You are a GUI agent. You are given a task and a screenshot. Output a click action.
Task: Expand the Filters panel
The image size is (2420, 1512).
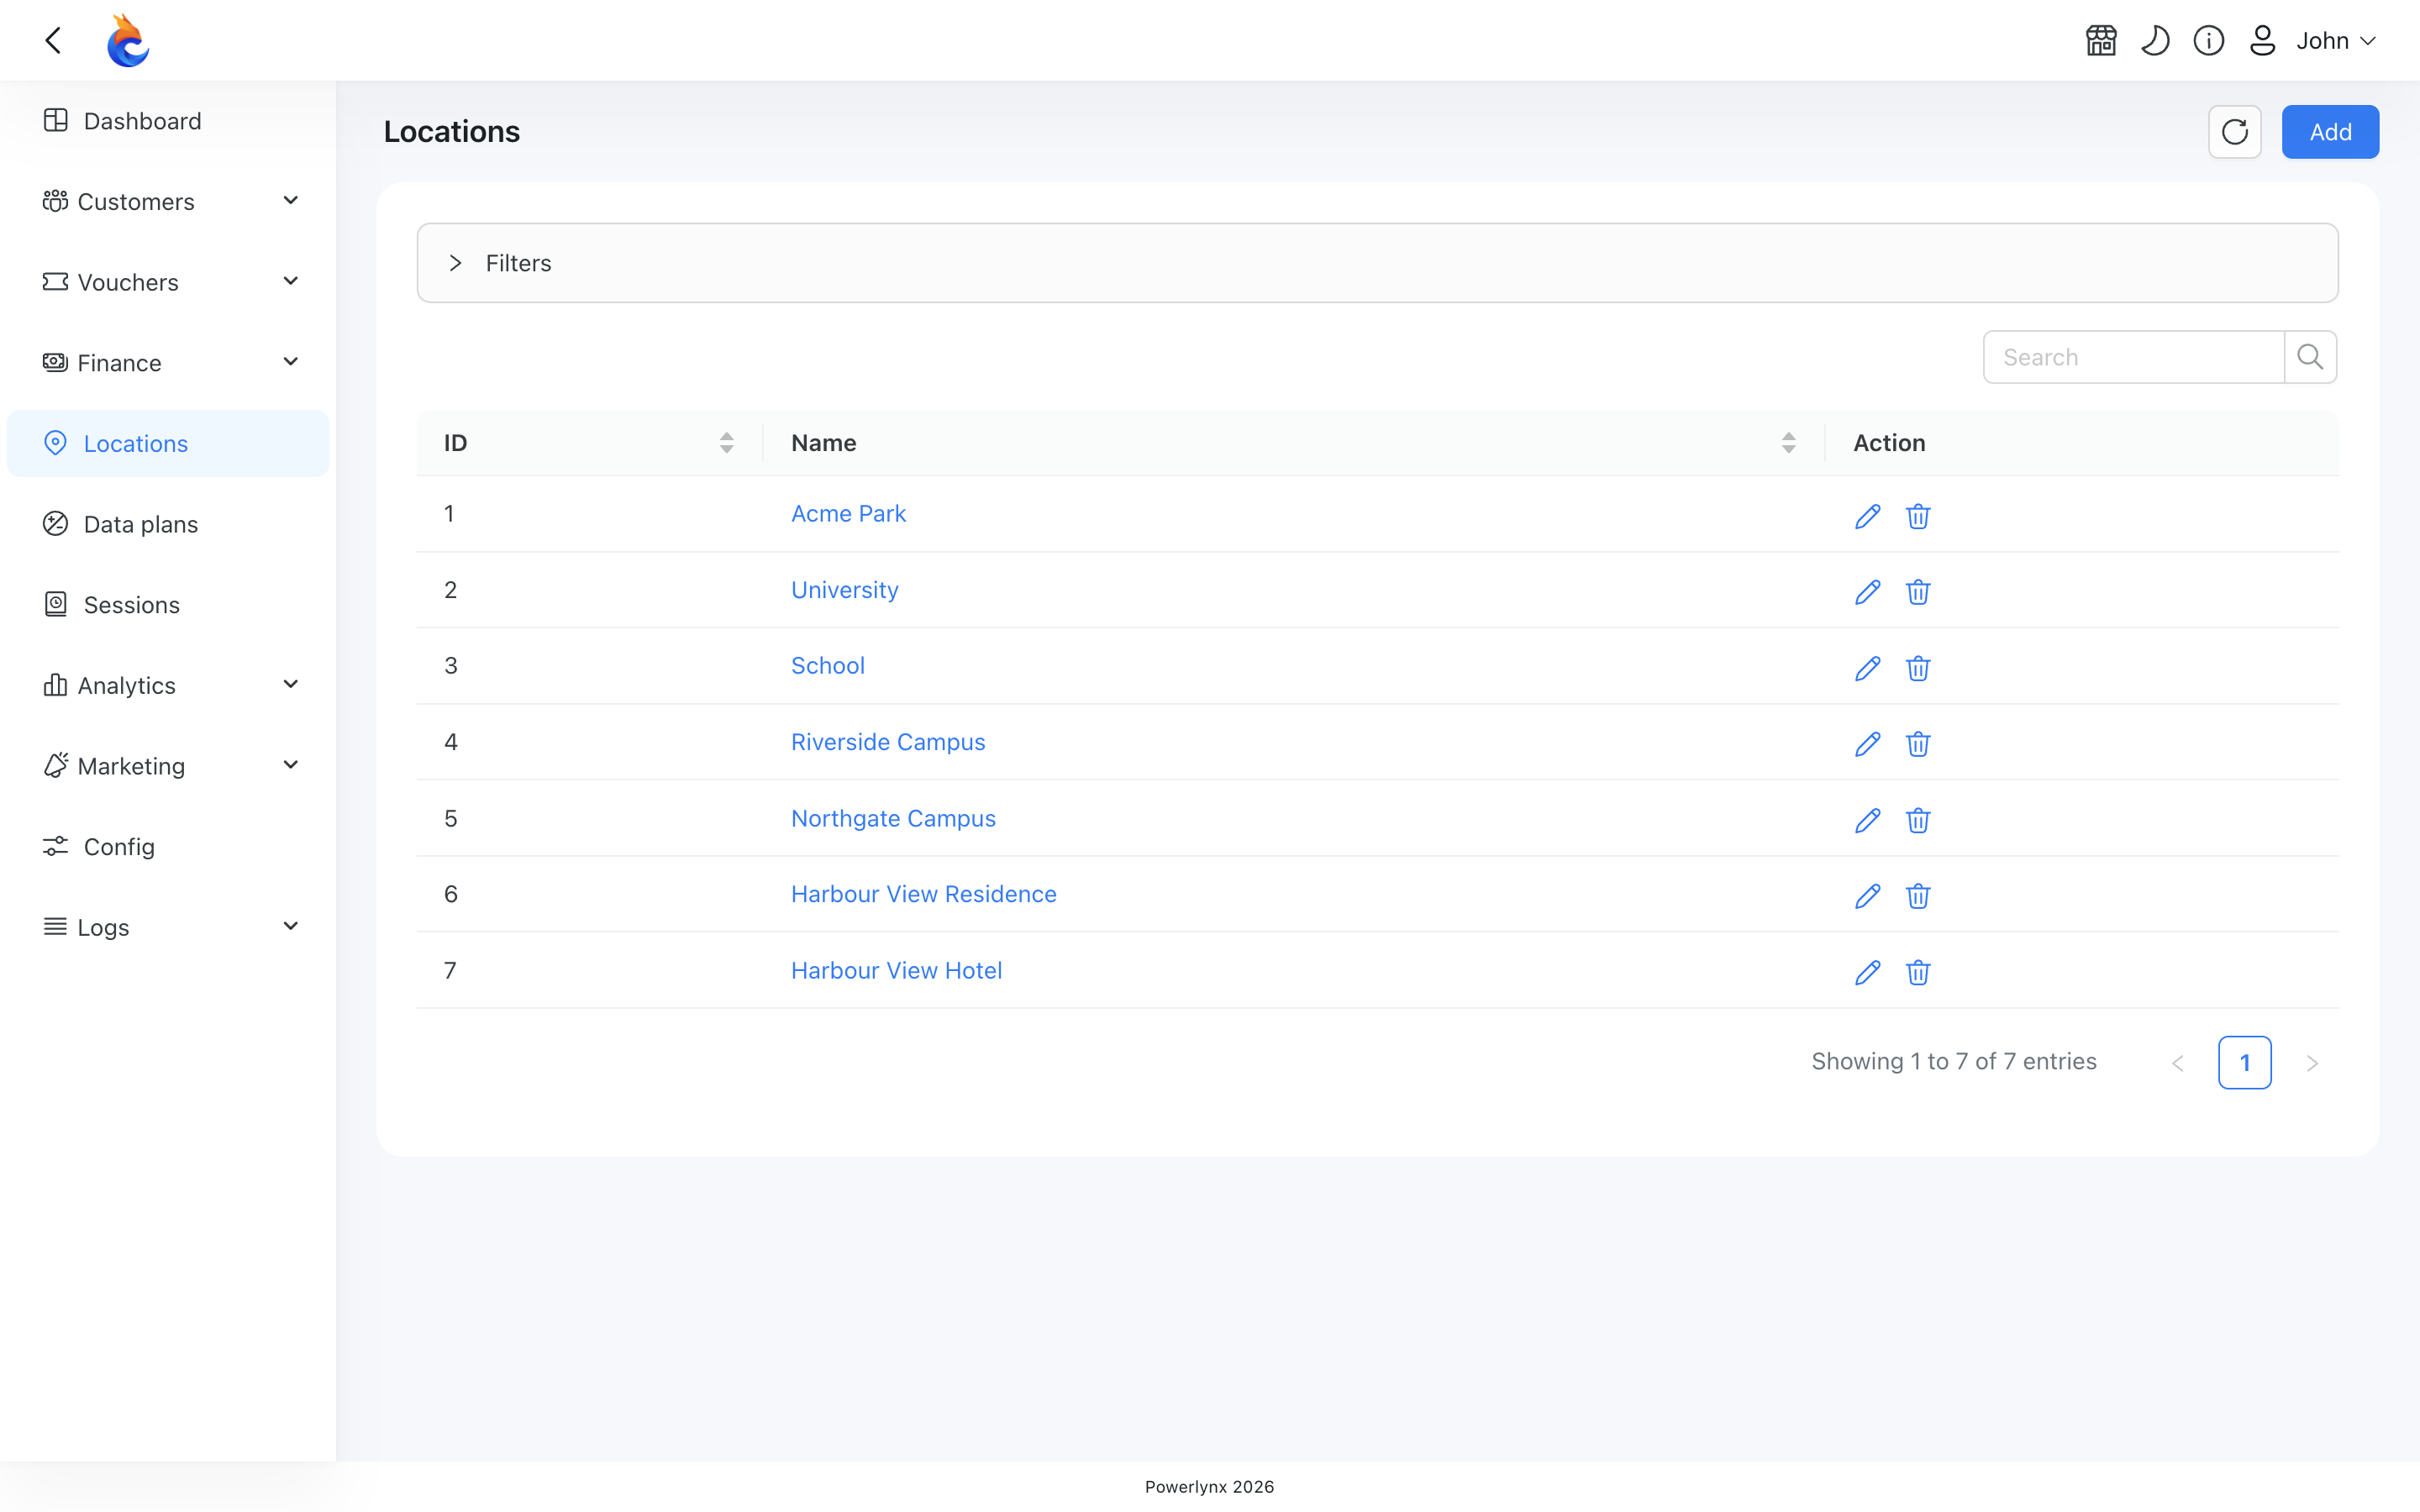pyautogui.click(x=1377, y=263)
